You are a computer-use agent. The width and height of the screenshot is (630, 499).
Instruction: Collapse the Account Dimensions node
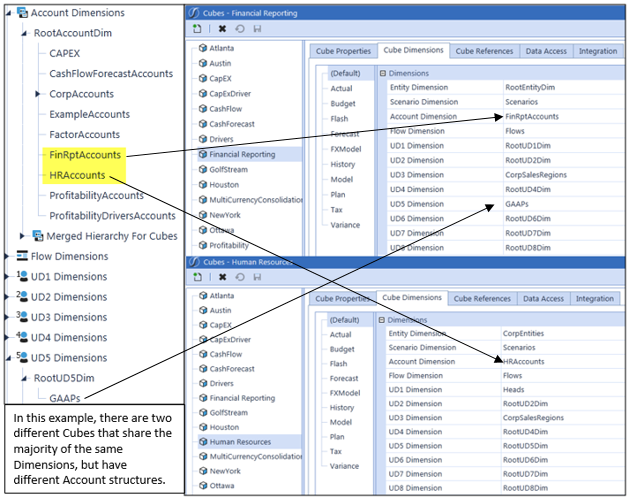8,13
